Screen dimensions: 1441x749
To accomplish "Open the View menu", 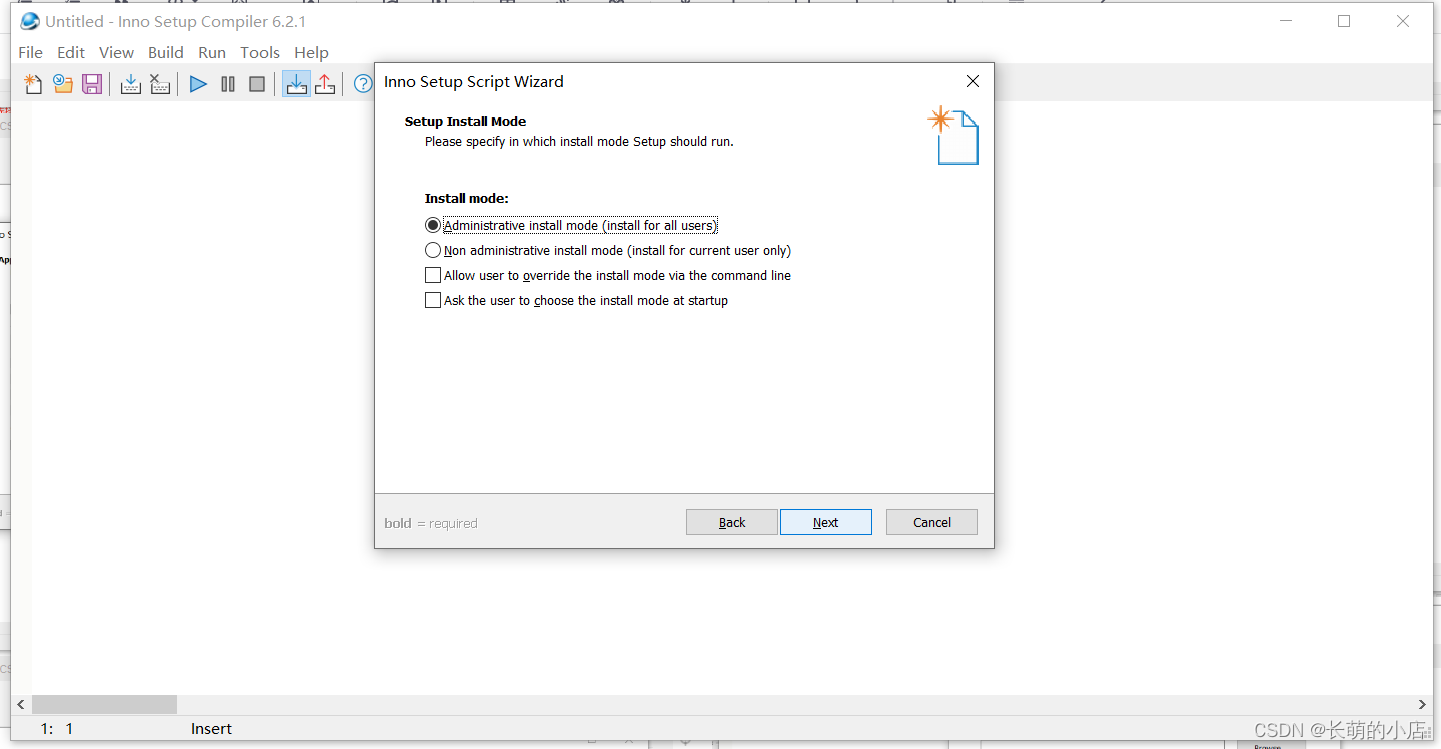I will pos(116,52).
